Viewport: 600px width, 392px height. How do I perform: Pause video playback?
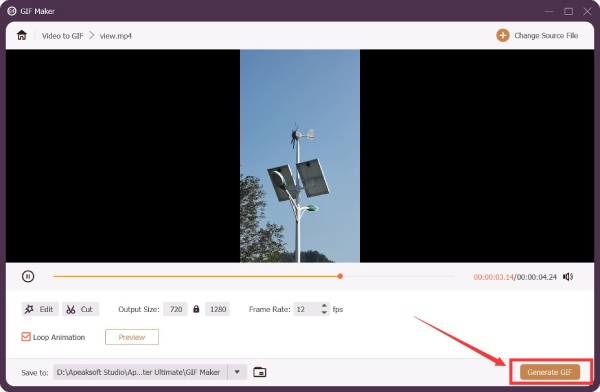28,276
